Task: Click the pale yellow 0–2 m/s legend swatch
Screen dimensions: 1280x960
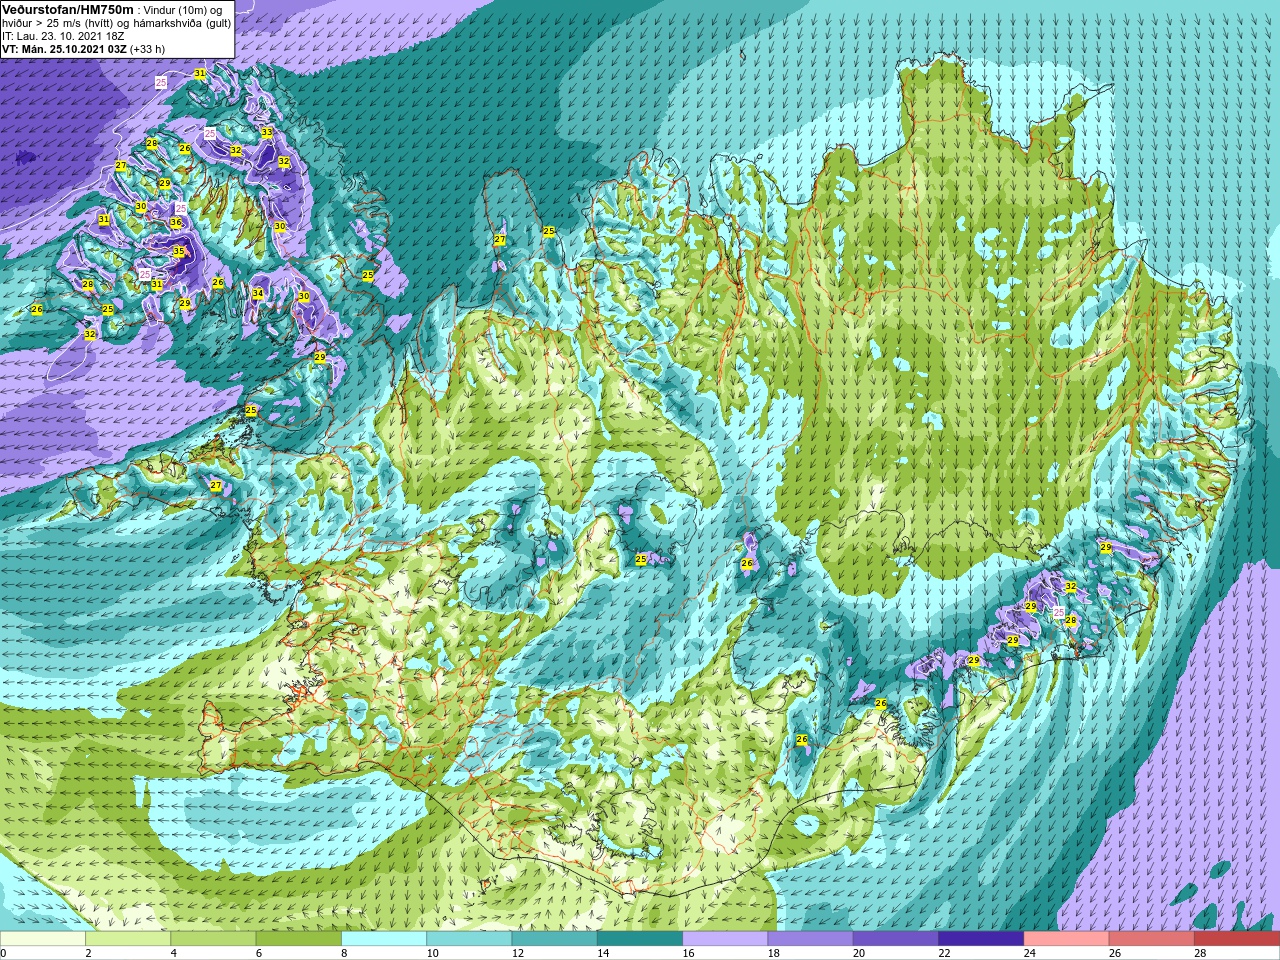Action: pos(43,939)
